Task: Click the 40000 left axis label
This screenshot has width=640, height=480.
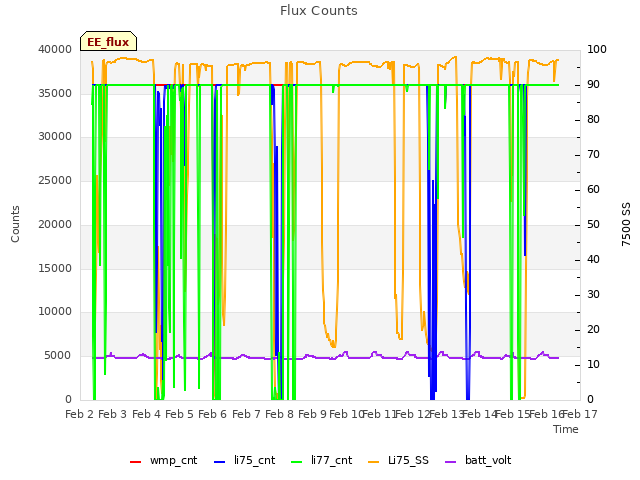Action: [x=55, y=49]
